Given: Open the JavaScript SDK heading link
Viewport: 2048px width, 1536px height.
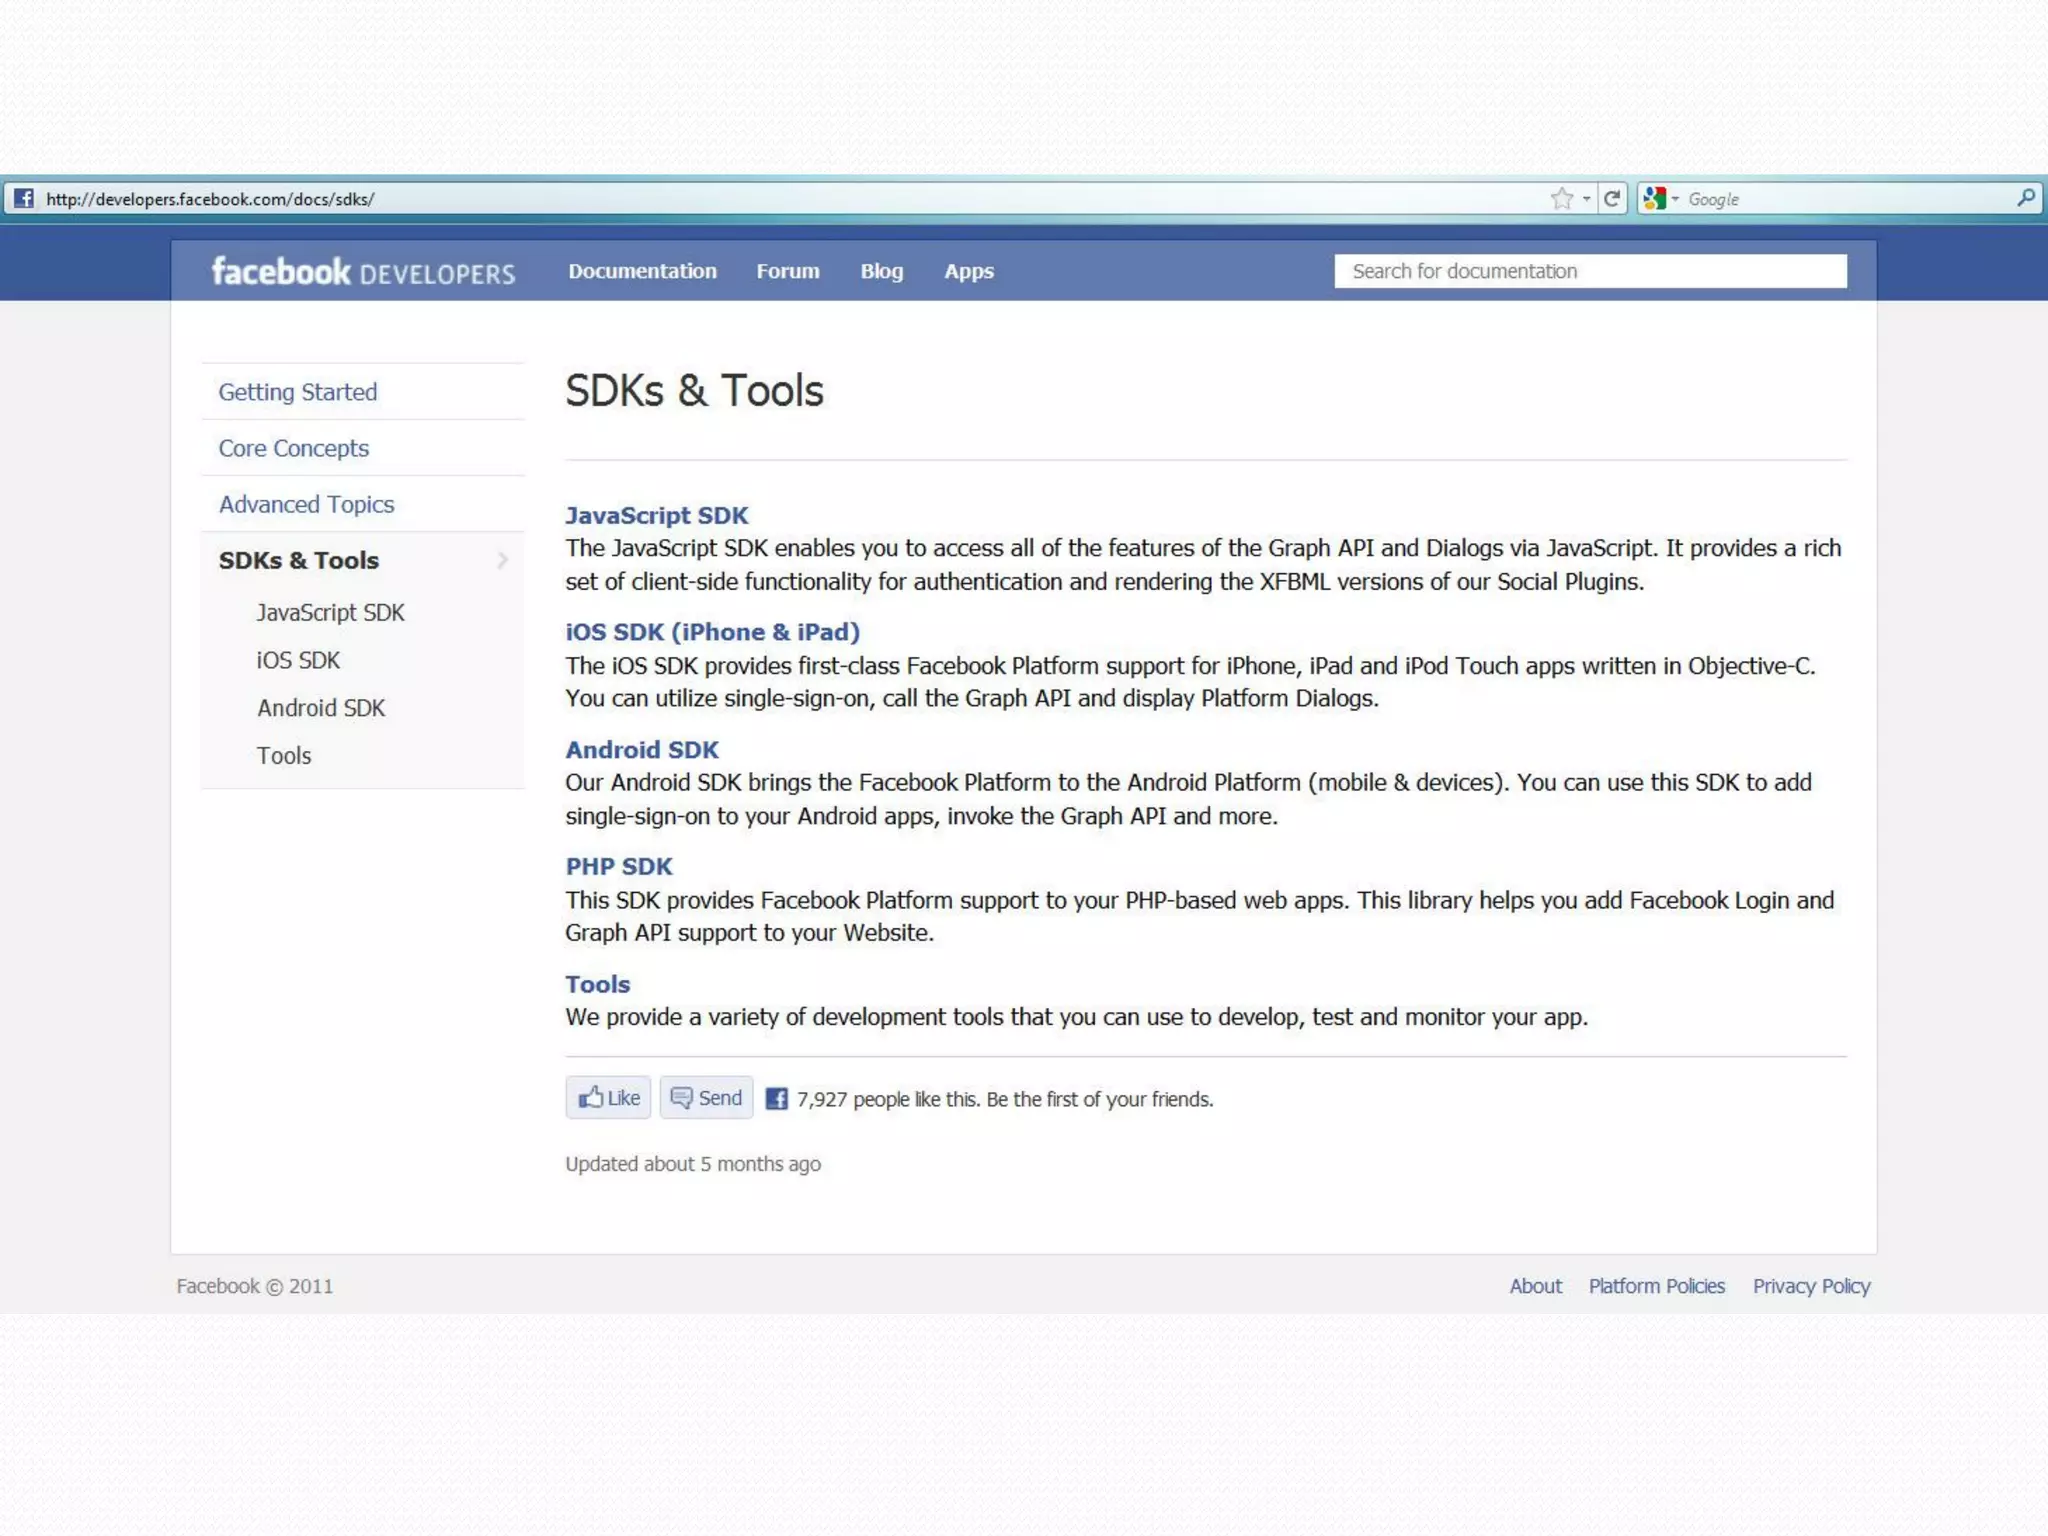Looking at the screenshot, I should [x=656, y=515].
